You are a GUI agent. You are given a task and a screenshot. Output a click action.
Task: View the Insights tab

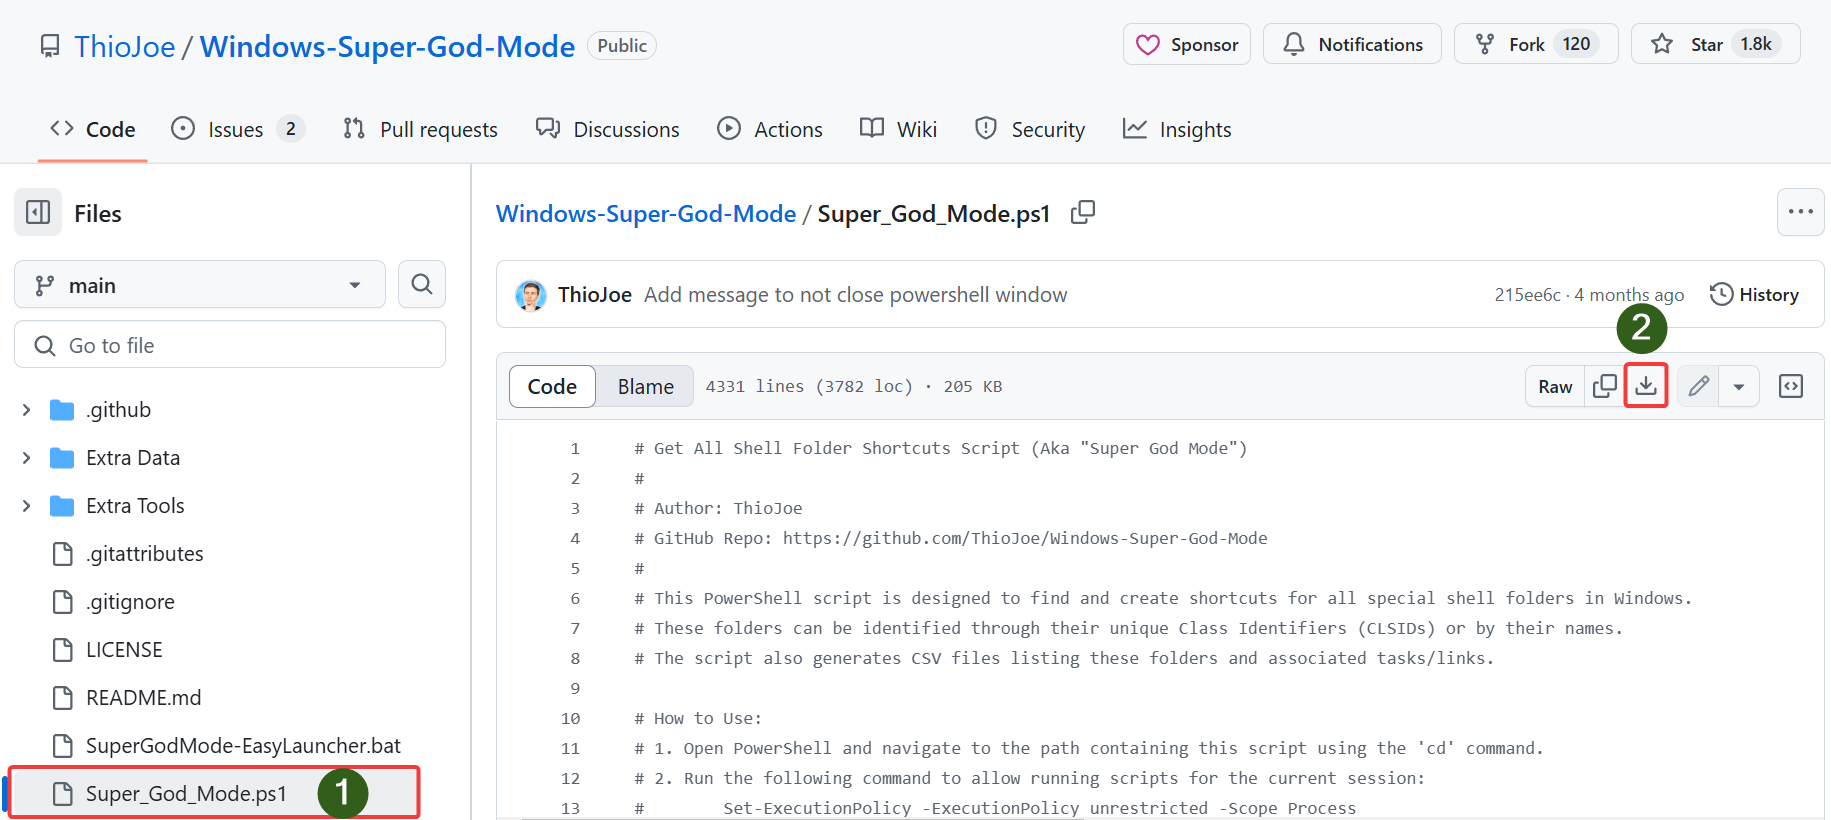click(1177, 129)
